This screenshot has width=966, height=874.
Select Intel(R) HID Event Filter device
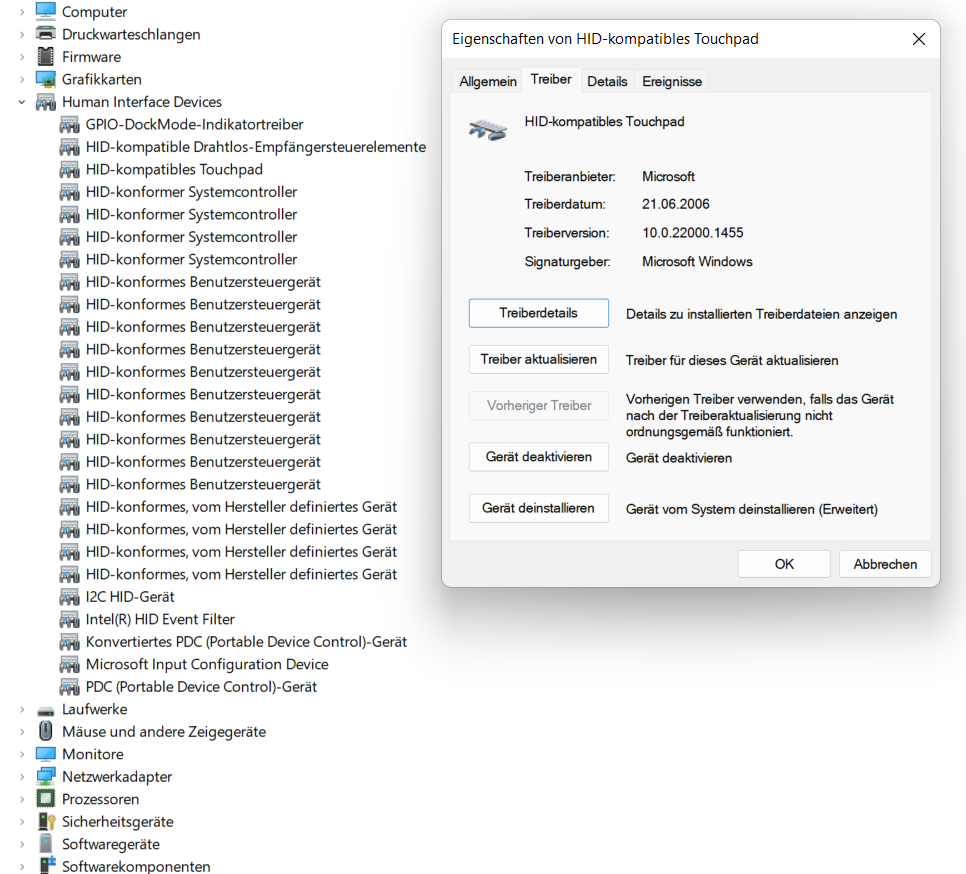[x=160, y=619]
